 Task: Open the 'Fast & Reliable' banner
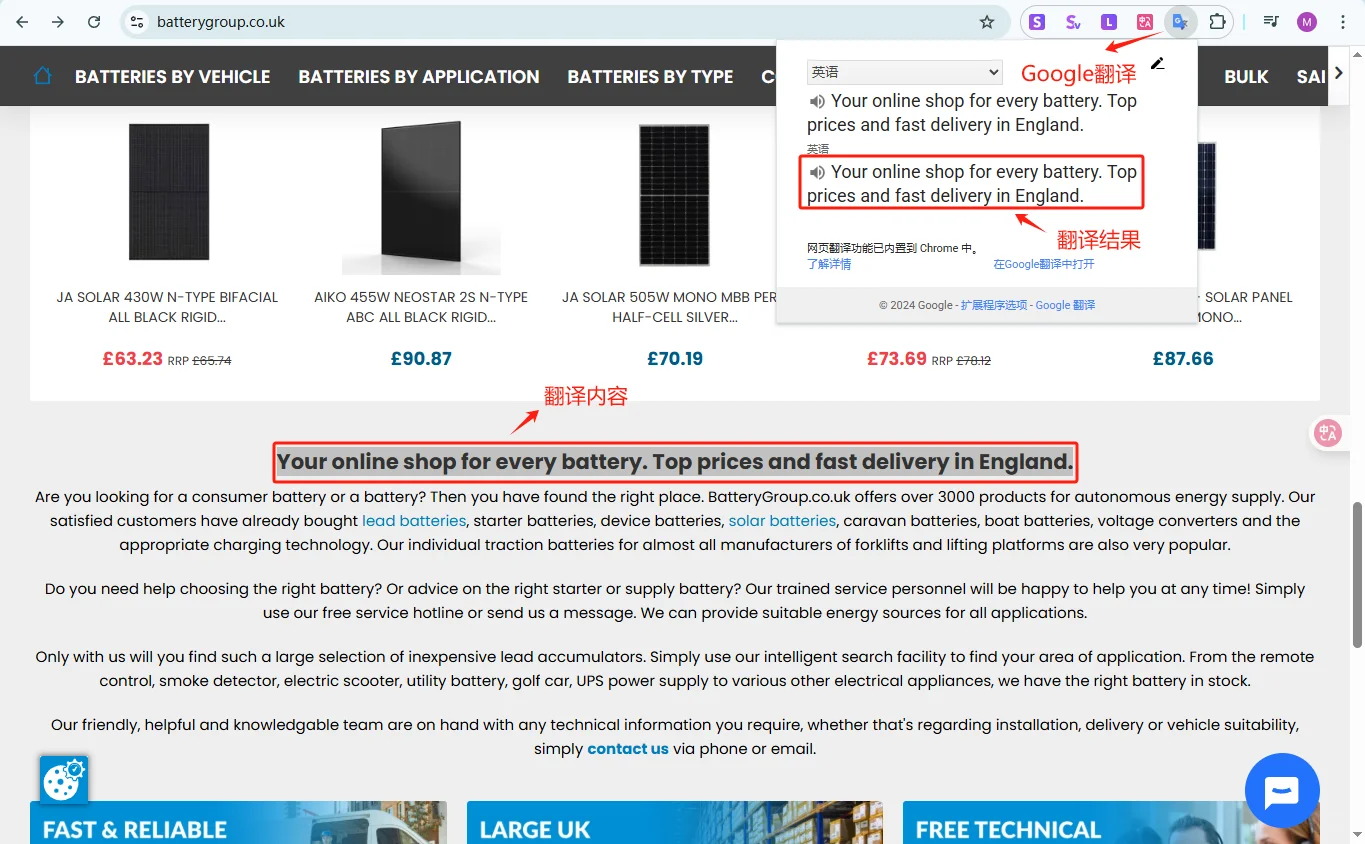(238, 822)
